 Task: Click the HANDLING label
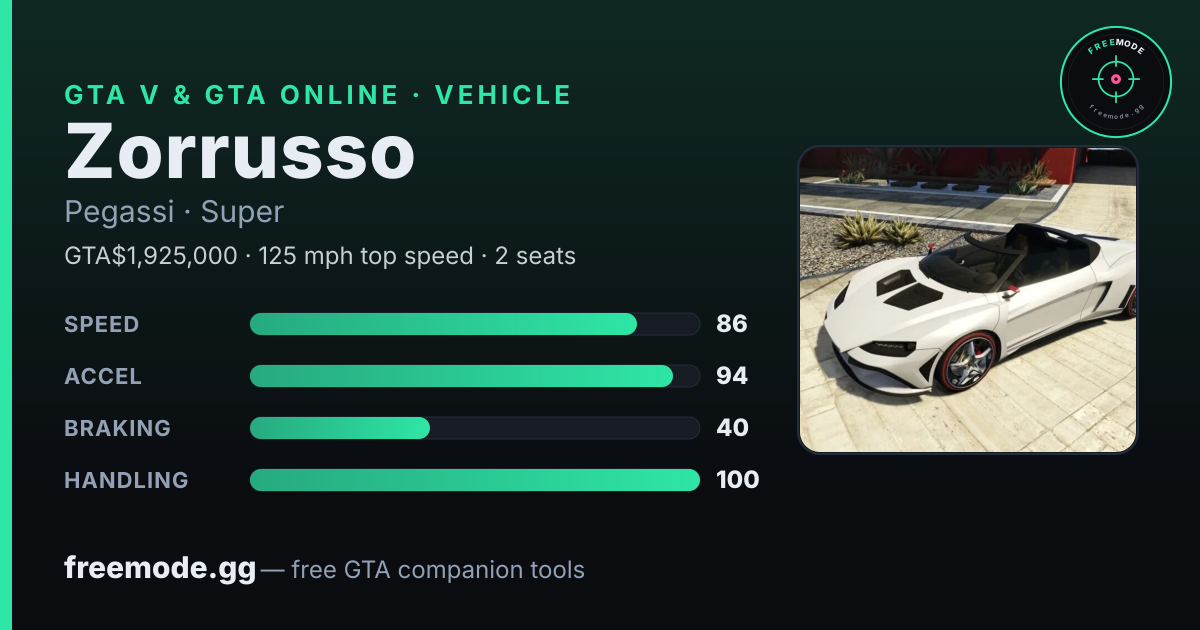click(x=127, y=480)
